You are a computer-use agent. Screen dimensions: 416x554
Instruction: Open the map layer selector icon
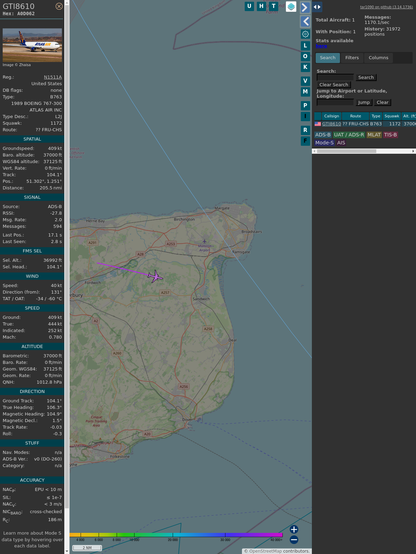pyautogui.click(x=291, y=7)
